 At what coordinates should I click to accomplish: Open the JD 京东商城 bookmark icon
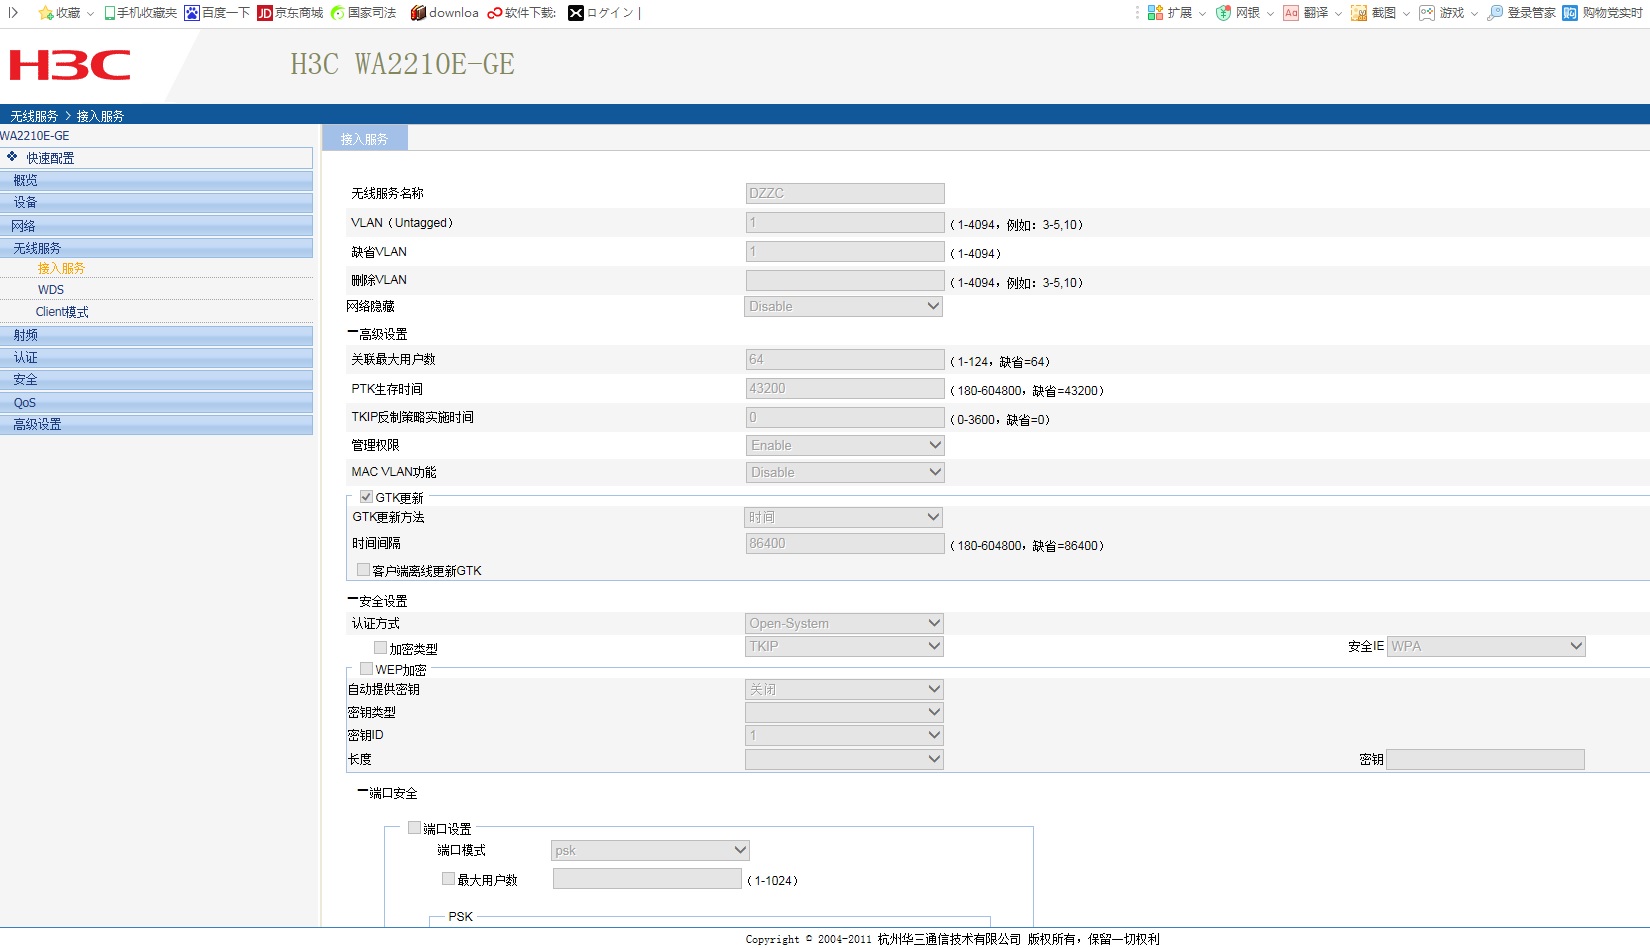pos(265,13)
